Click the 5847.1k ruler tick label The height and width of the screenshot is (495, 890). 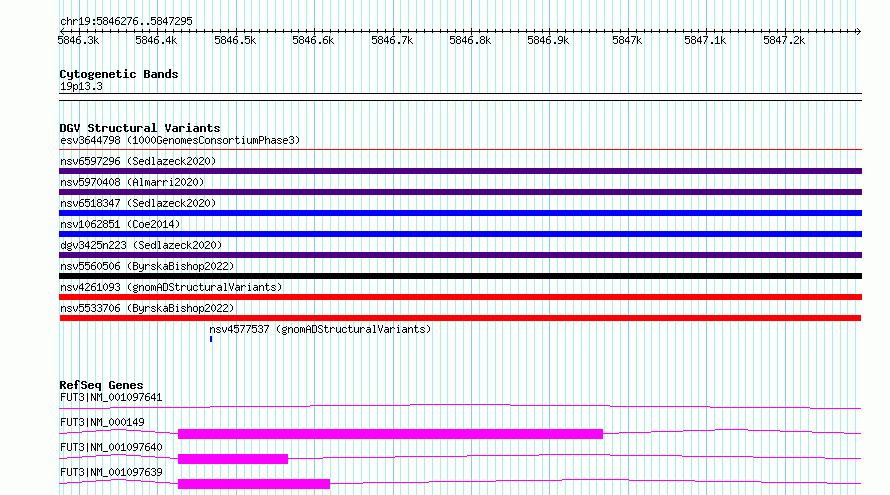click(705, 40)
